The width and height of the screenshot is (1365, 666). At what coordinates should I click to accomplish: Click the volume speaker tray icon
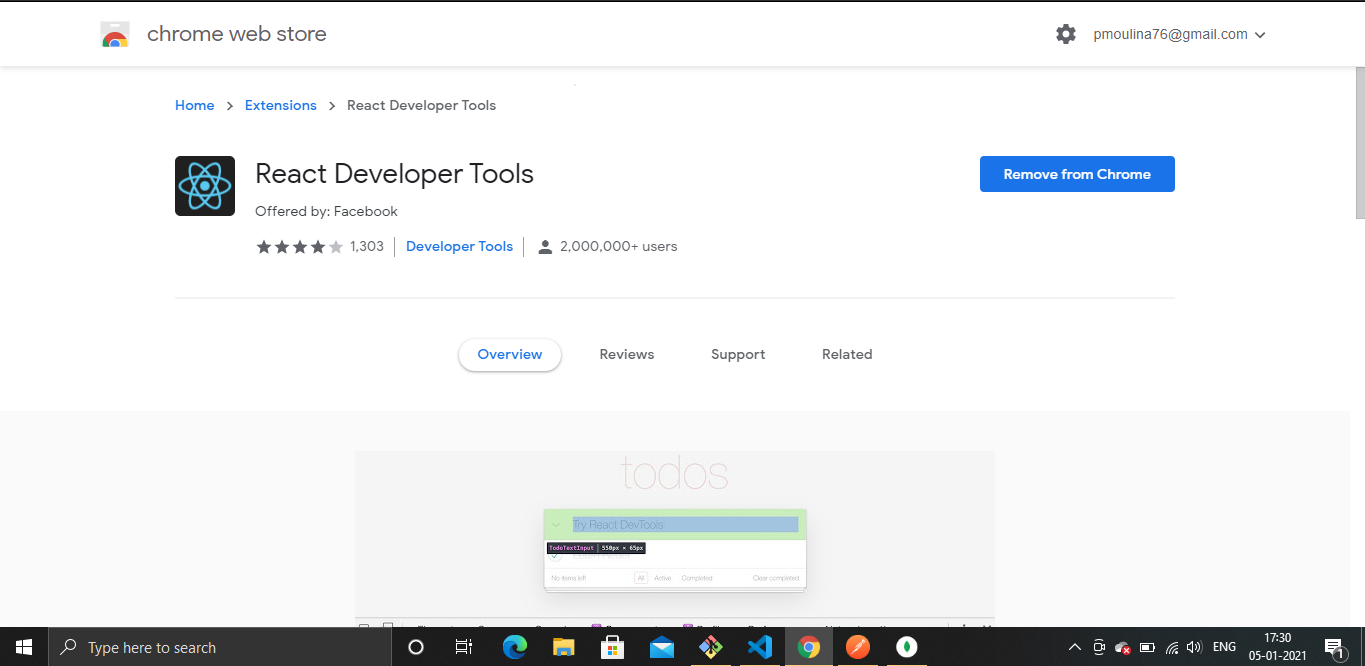tap(1194, 647)
